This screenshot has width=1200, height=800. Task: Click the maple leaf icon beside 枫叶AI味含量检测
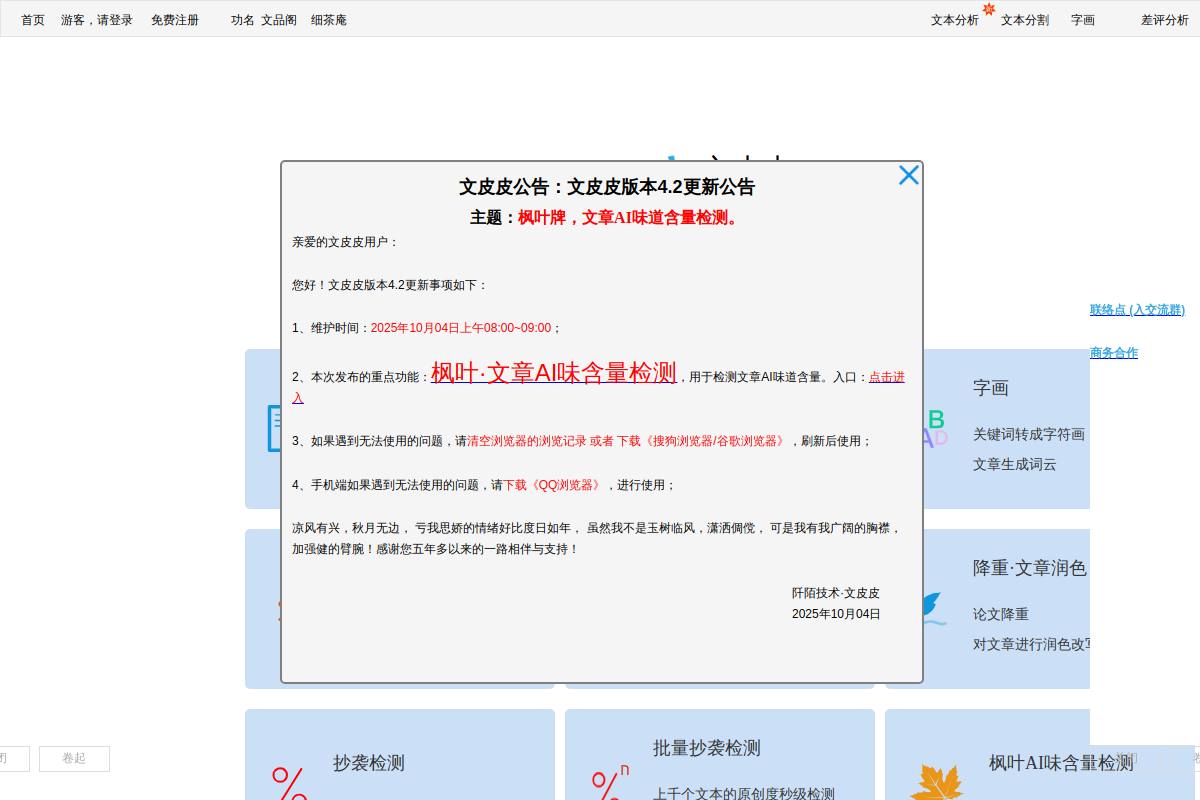(937, 783)
